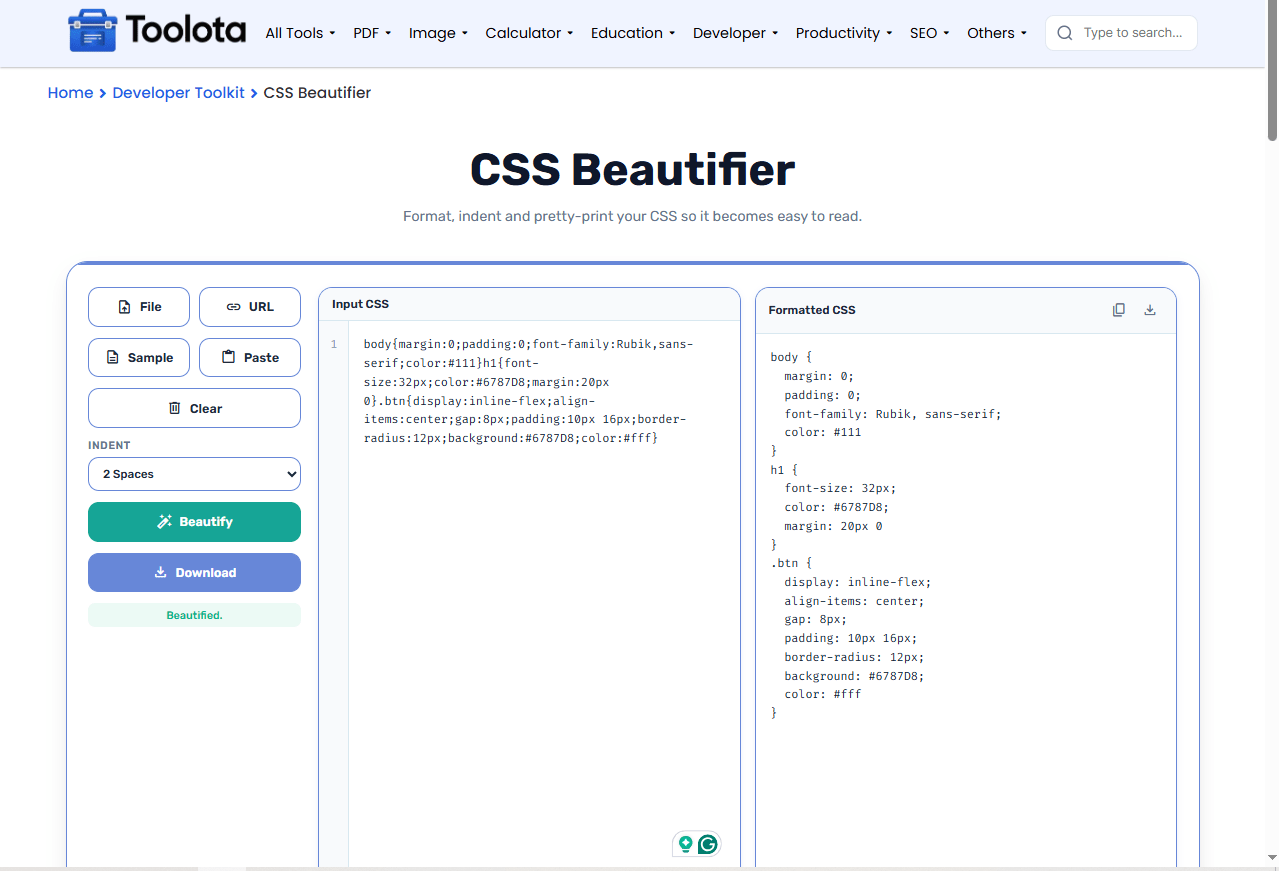Viewport: 1279px width, 871px height.
Task: Click the Input CSS panel title
Action: click(x=360, y=304)
